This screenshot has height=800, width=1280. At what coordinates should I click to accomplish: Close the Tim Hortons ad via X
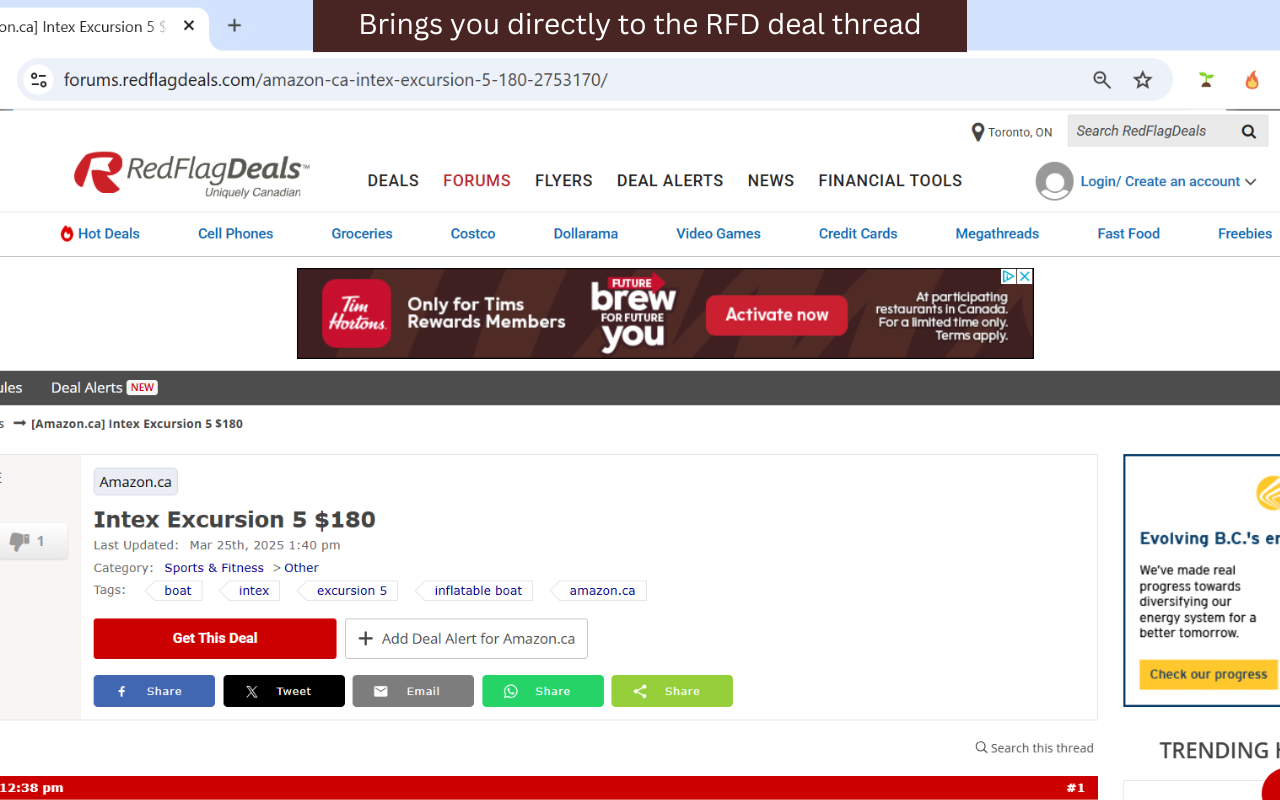pos(1025,277)
